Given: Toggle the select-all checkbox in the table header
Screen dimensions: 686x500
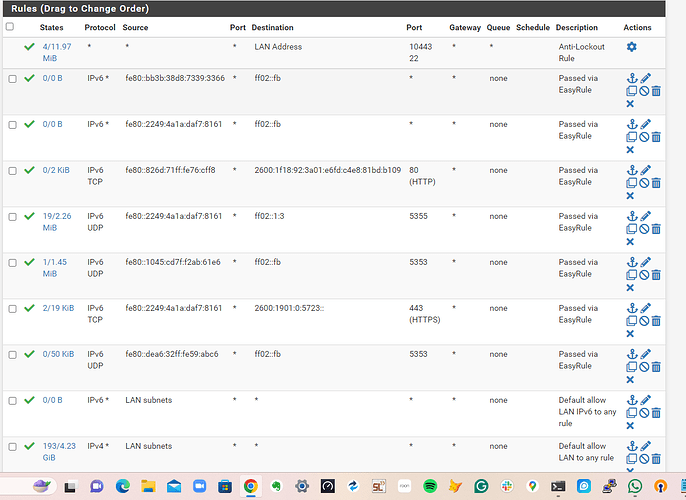Looking at the screenshot, I should click(x=10, y=27).
